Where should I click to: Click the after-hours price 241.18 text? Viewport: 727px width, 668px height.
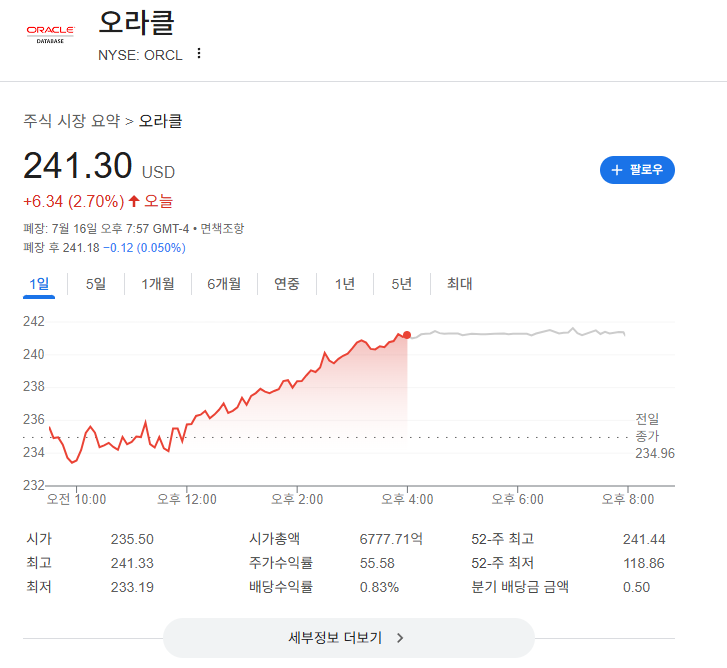[x=81, y=248]
